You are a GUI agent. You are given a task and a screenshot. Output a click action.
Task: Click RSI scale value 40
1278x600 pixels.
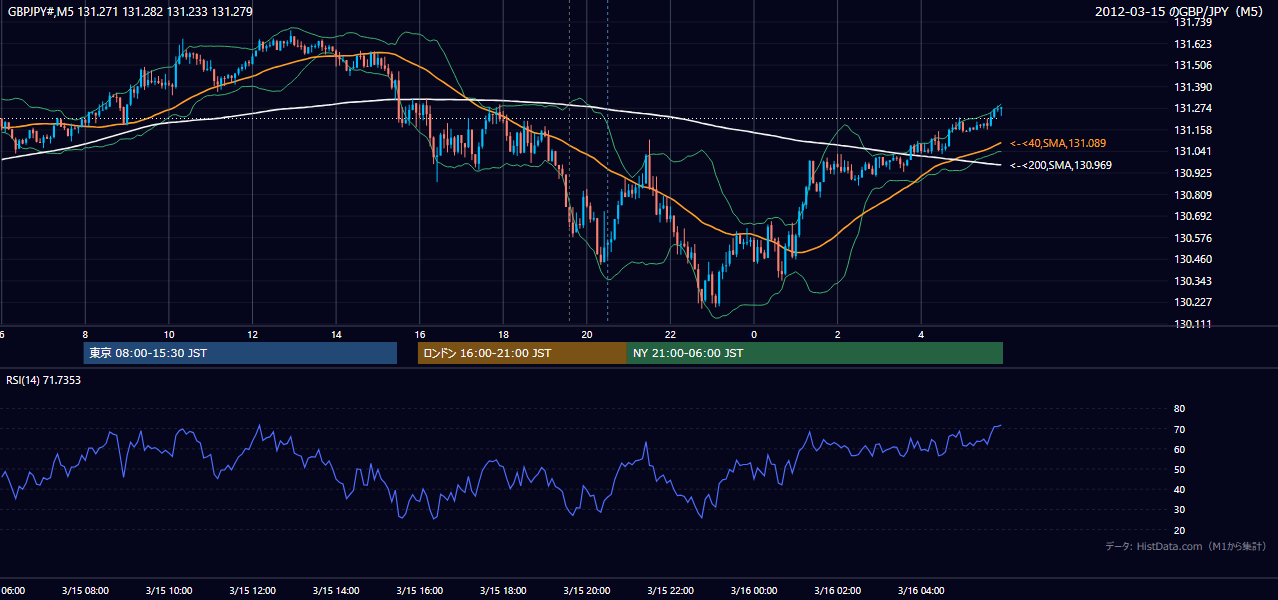point(1179,489)
